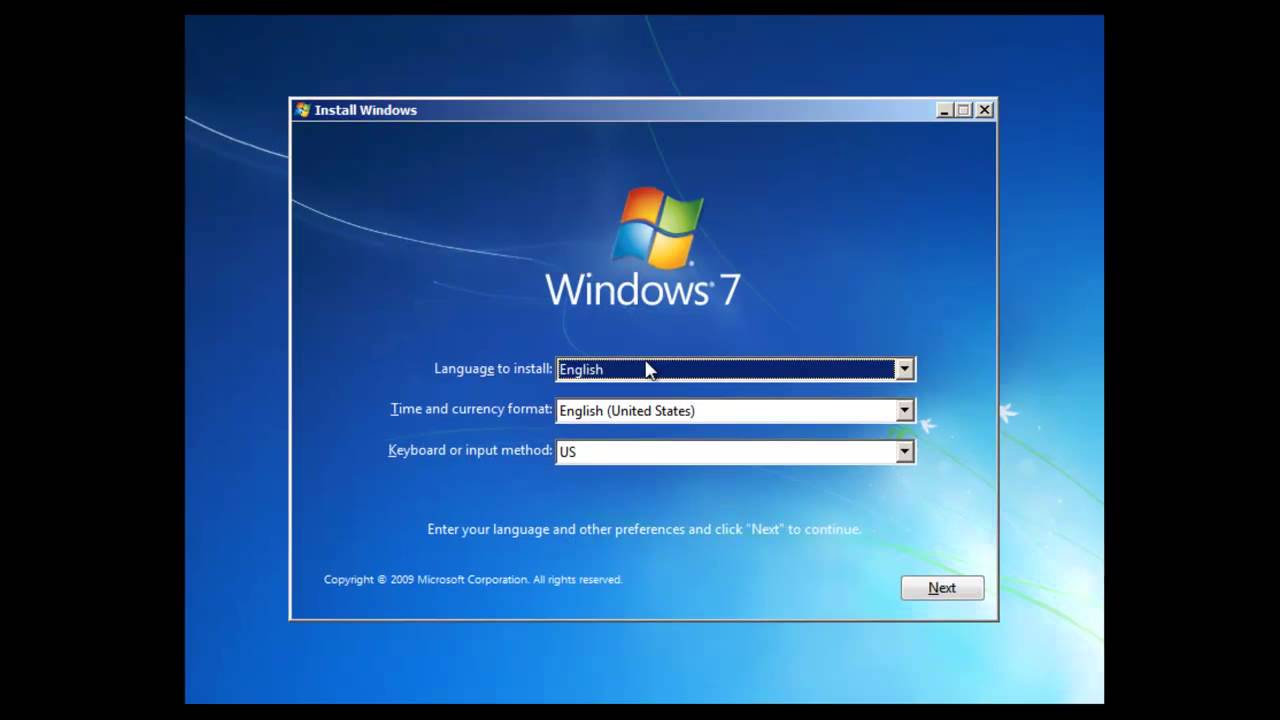Expand the Language to install dropdown arrow
The image size is (1280, 720).
point(904,369)
